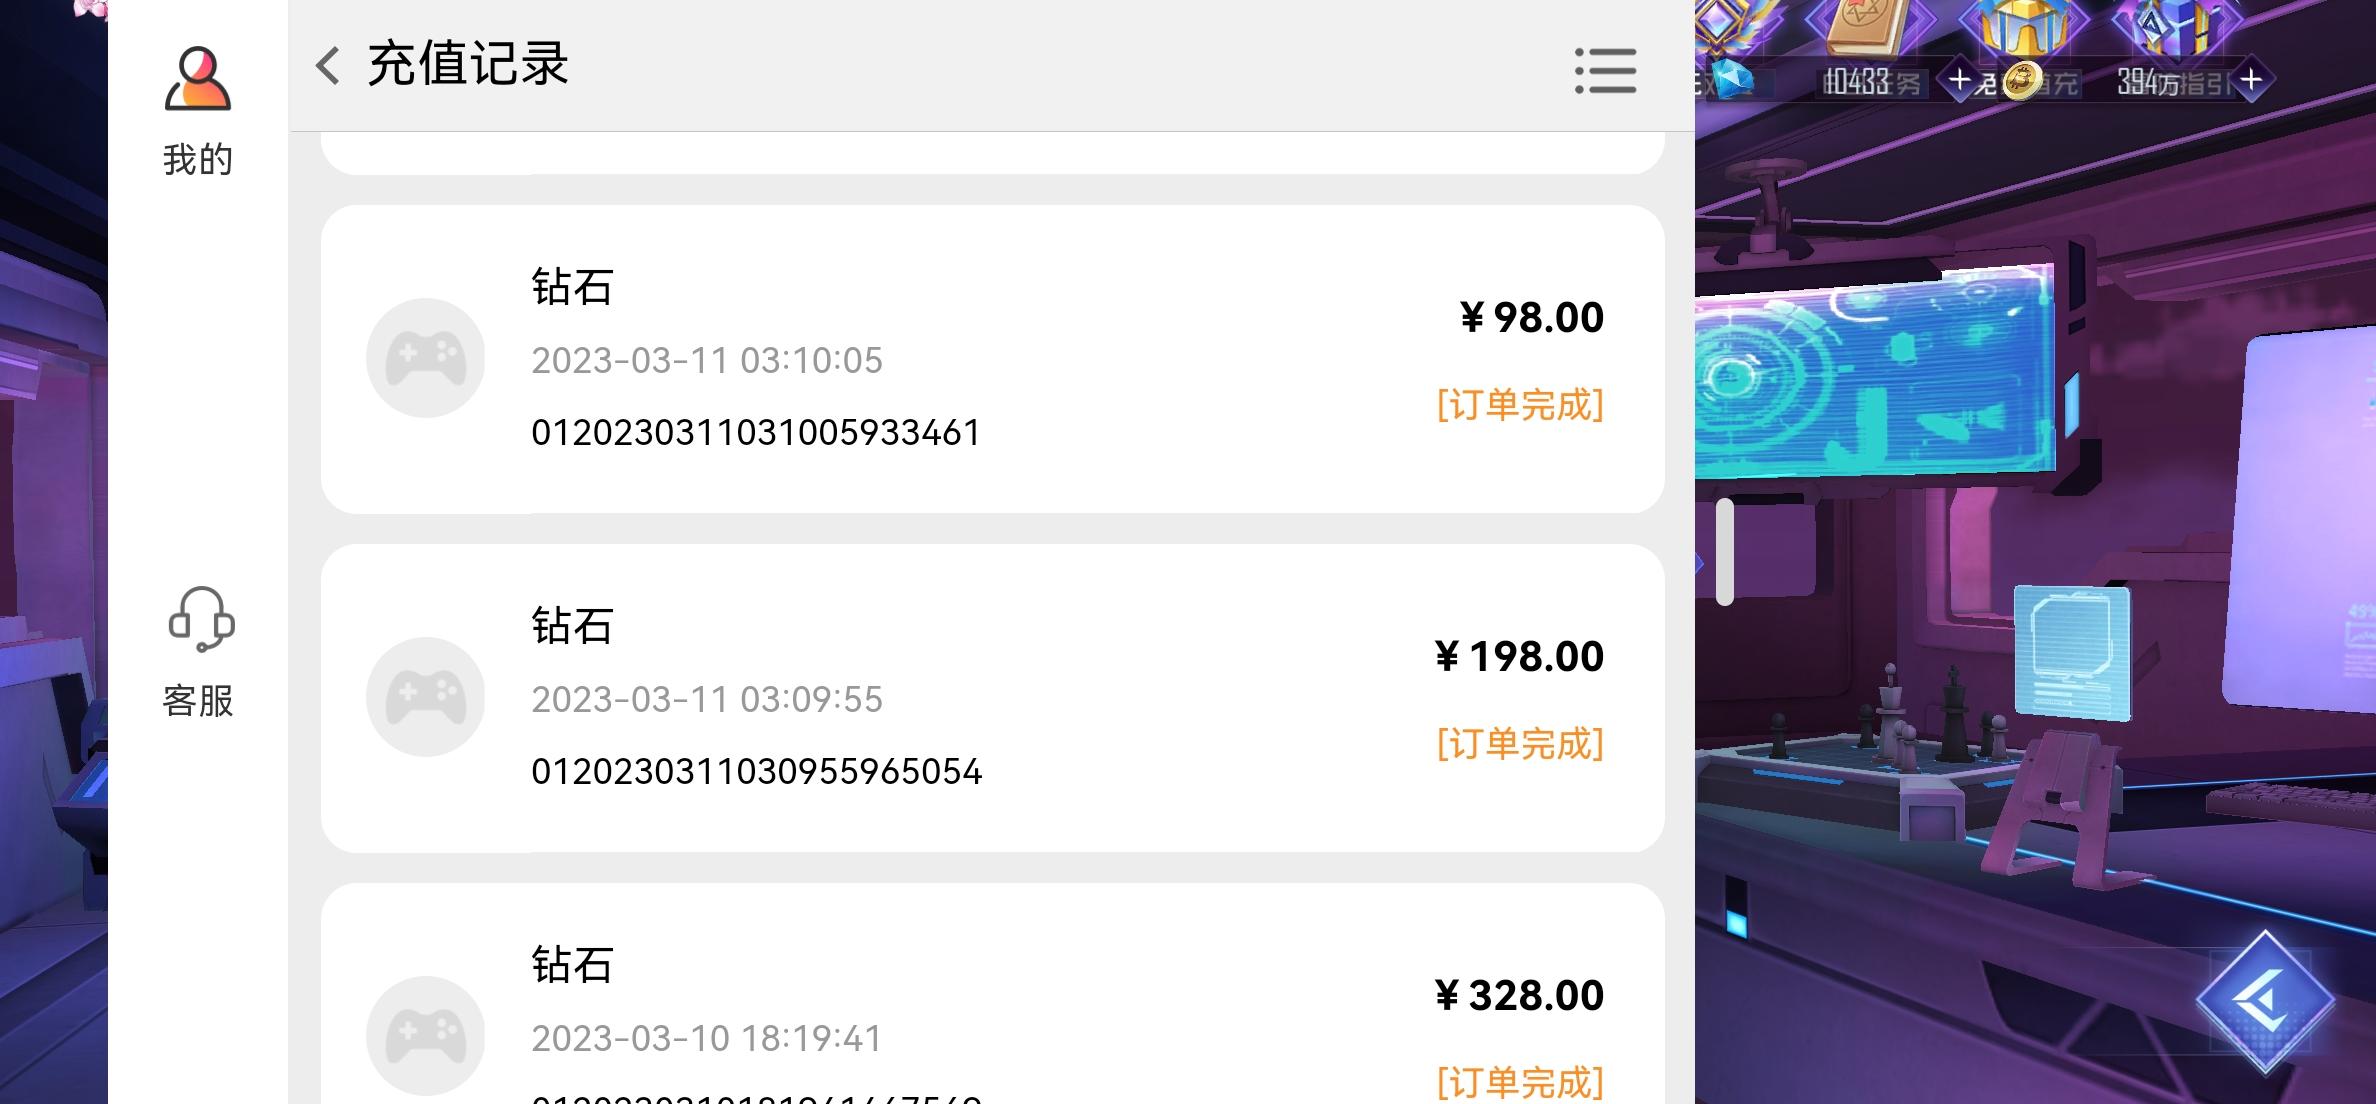Open the ¥328.00 钻石 order record
The image size is (2376, 1104).
pos(992,994)
